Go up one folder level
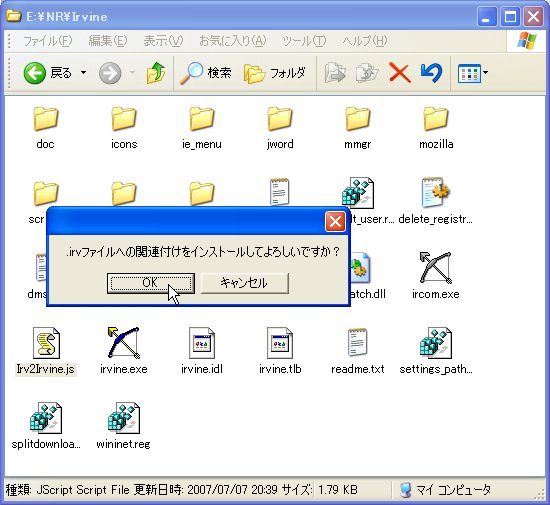The image size is (550, 505). [x=156, y=73]
